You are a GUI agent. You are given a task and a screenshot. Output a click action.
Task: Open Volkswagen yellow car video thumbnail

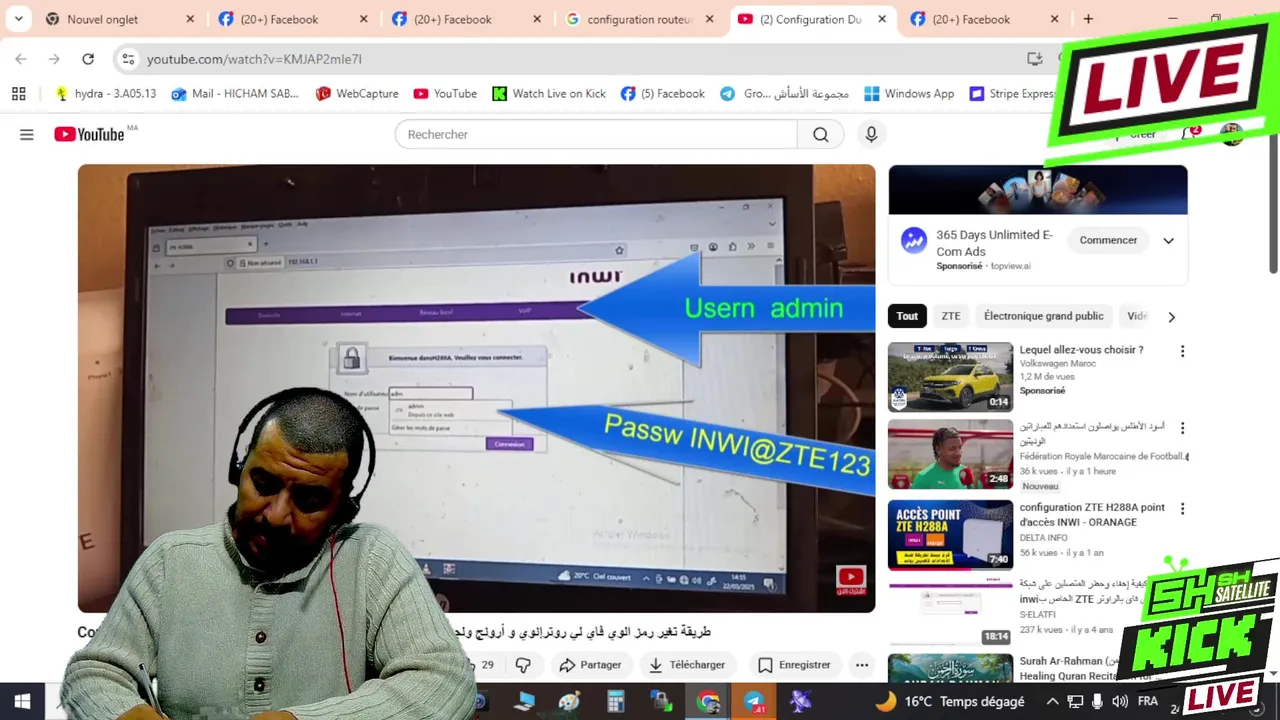coord(950,377)
